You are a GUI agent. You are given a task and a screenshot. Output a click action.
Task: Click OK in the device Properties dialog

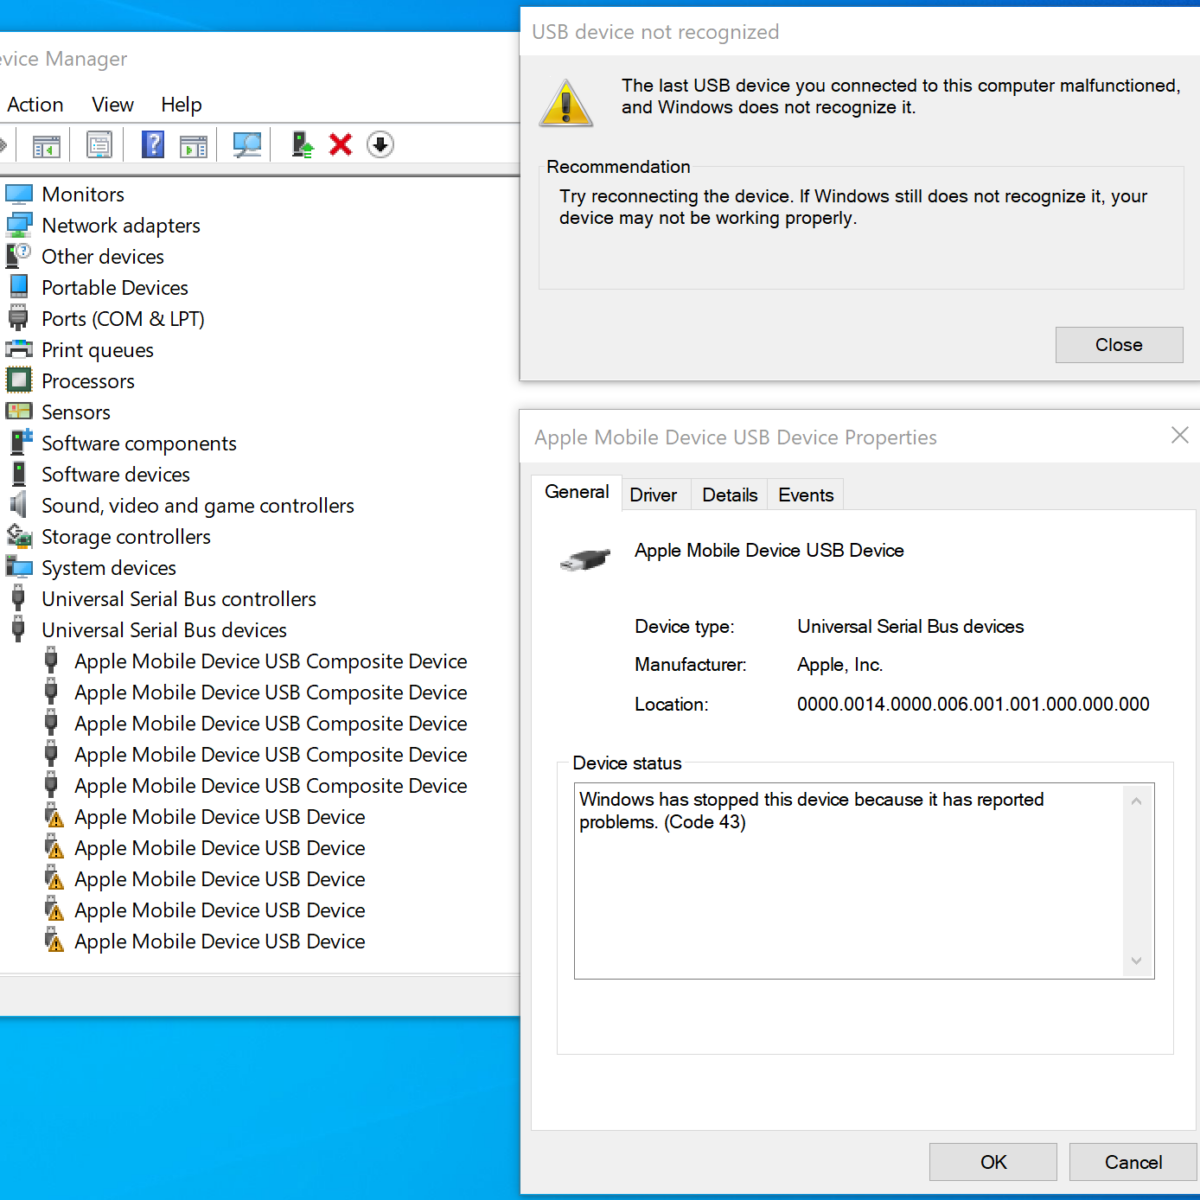993,1162
